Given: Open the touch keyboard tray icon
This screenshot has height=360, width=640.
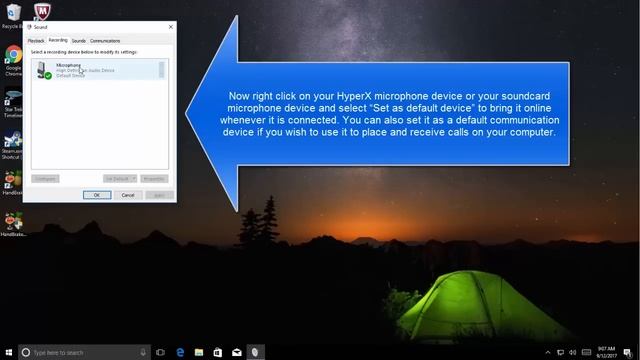Looking at the screenshot, I should point(587,353).
